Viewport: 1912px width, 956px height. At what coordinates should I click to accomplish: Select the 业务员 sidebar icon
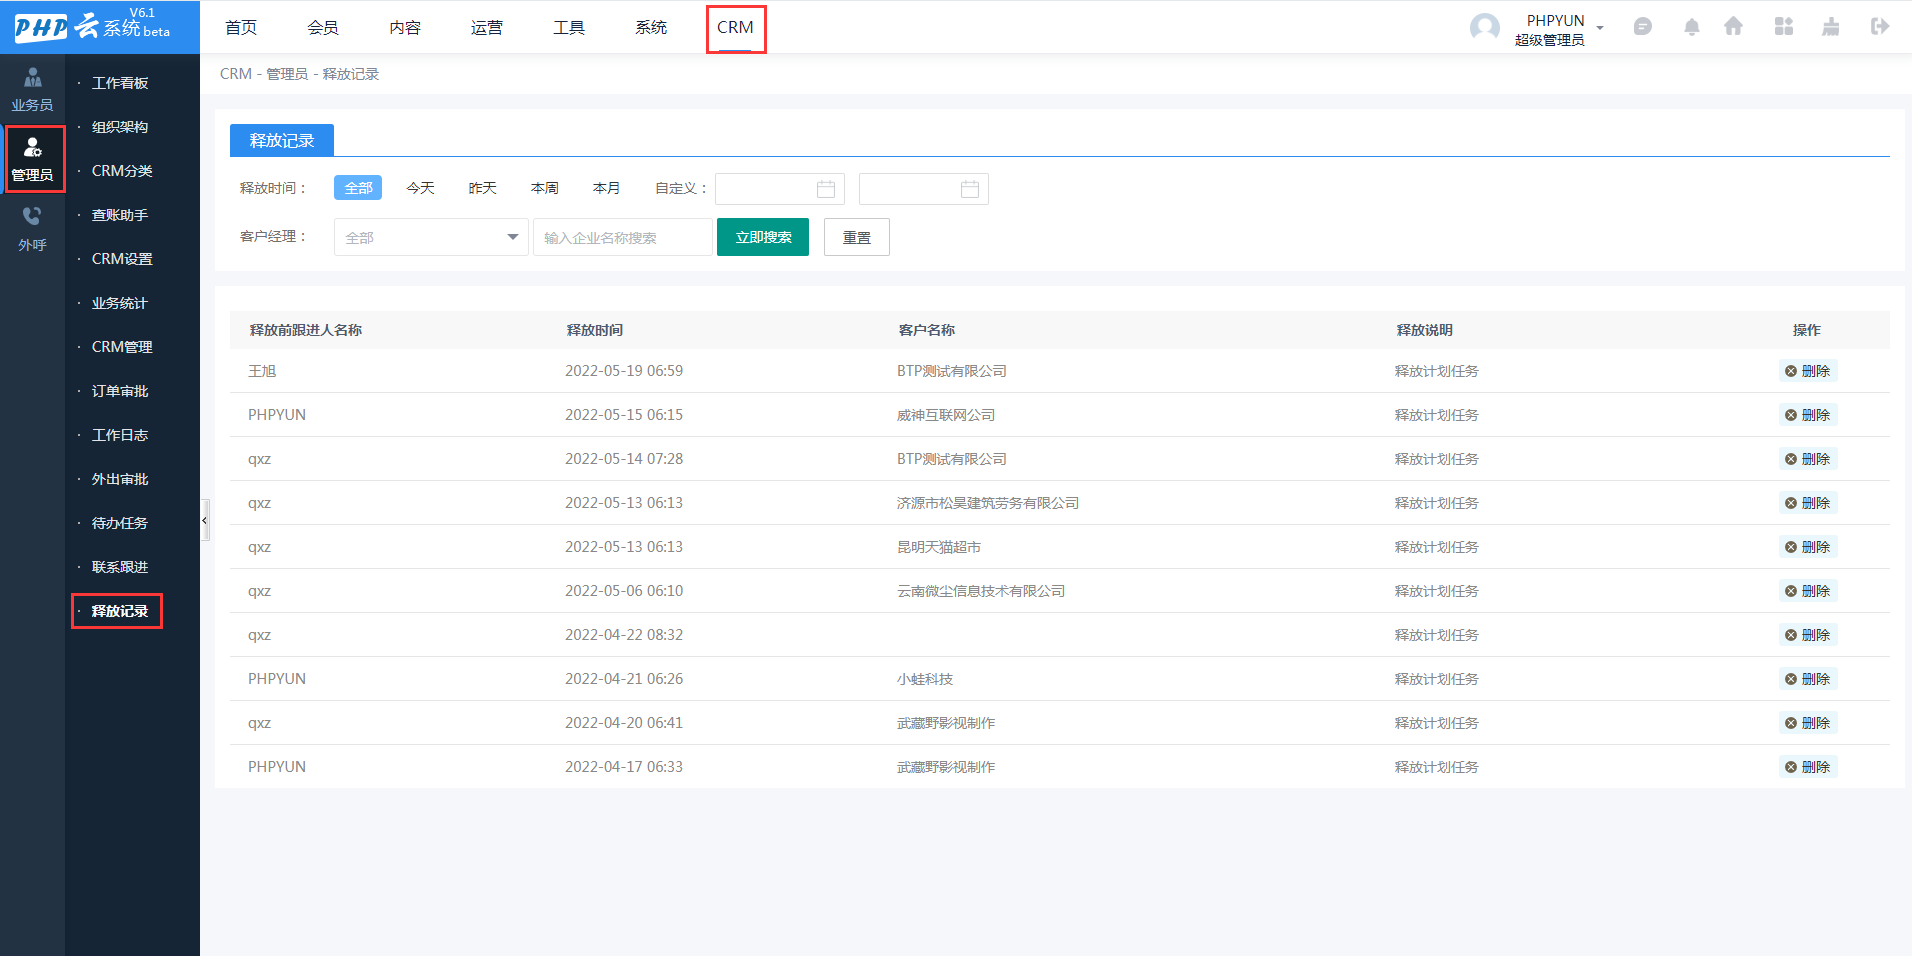pyautogui.click(x=32, y=89)
